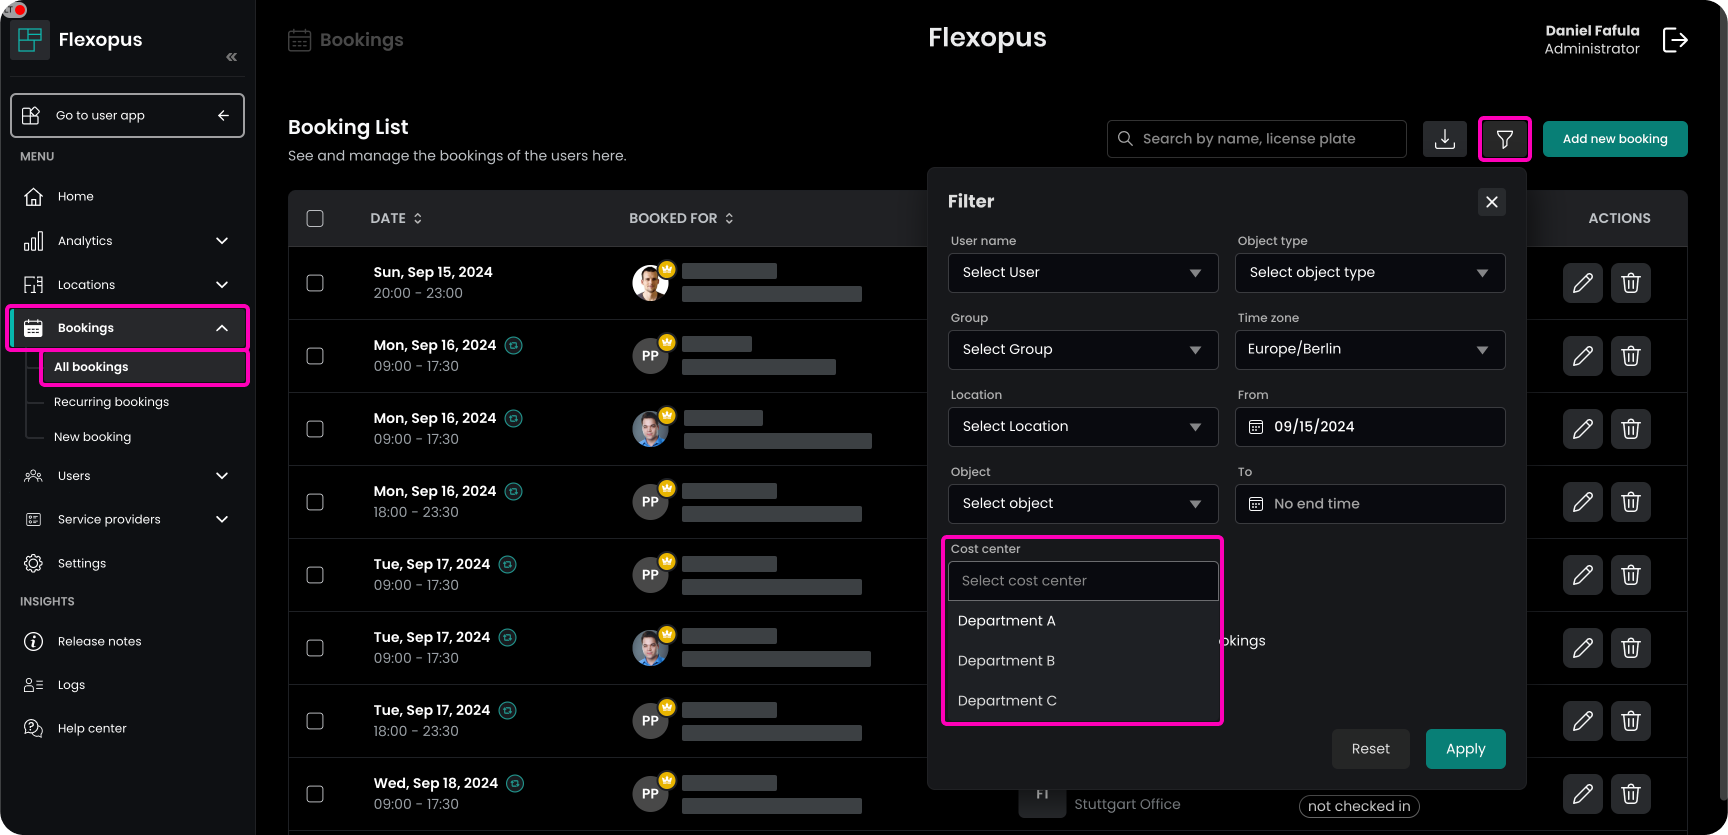
Task: Select the Wed, Sep 18 booking checkbox
Action: [315, 794]
